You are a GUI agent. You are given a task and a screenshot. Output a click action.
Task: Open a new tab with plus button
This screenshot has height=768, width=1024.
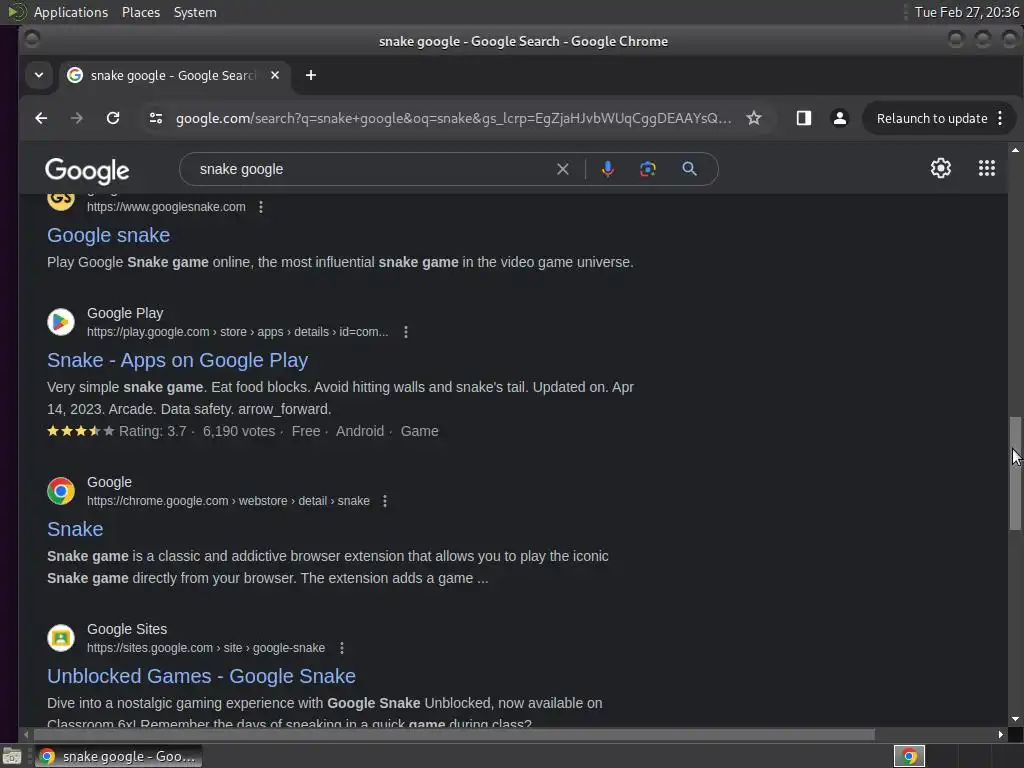(x=311, y=75)
